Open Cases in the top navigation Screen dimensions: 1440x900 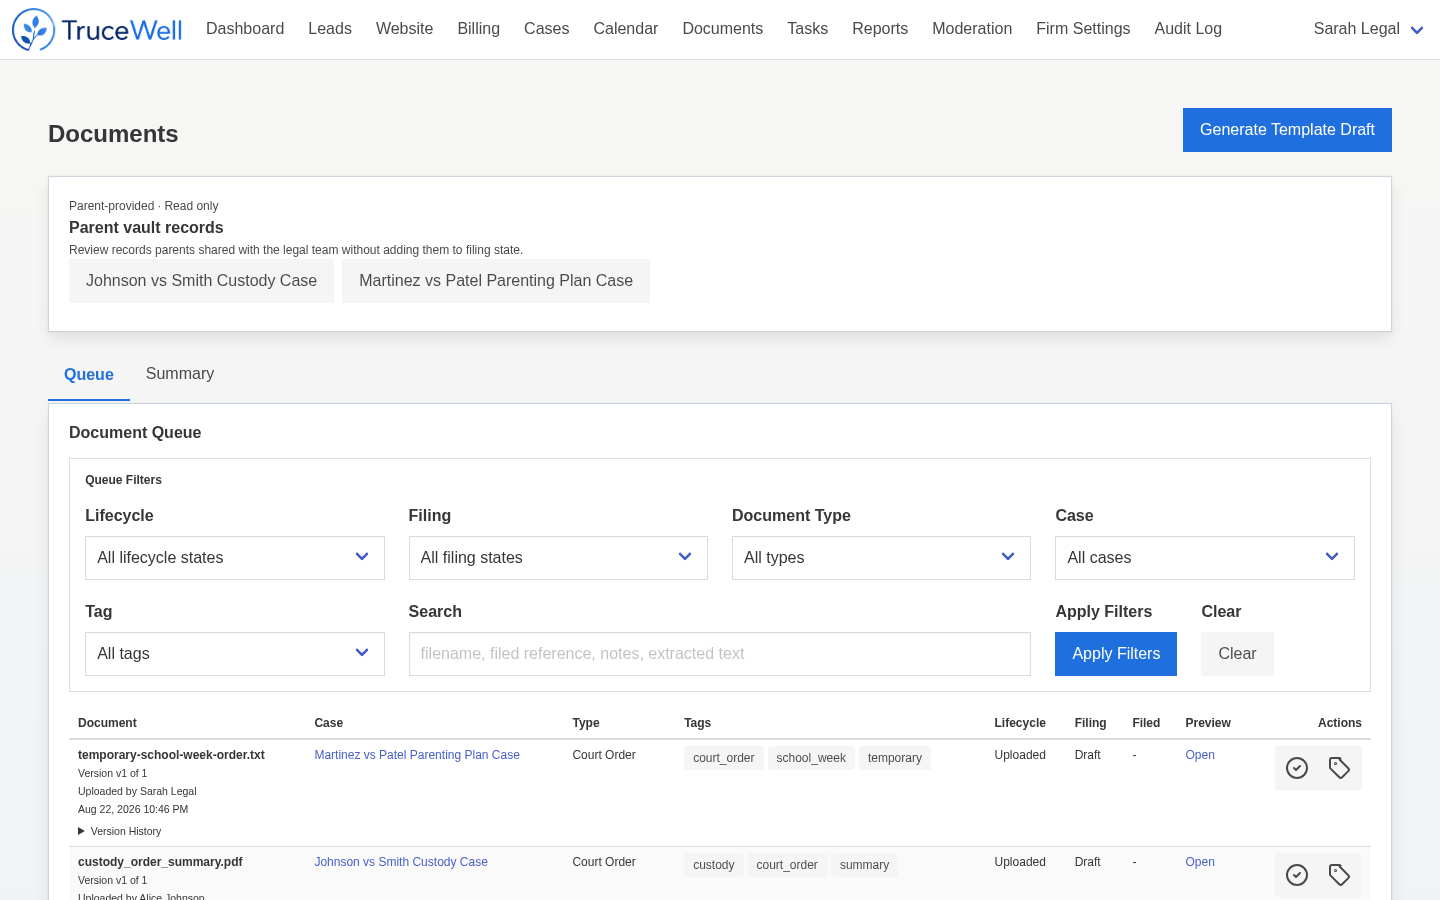pyautogui.click(x=547, y=29)
